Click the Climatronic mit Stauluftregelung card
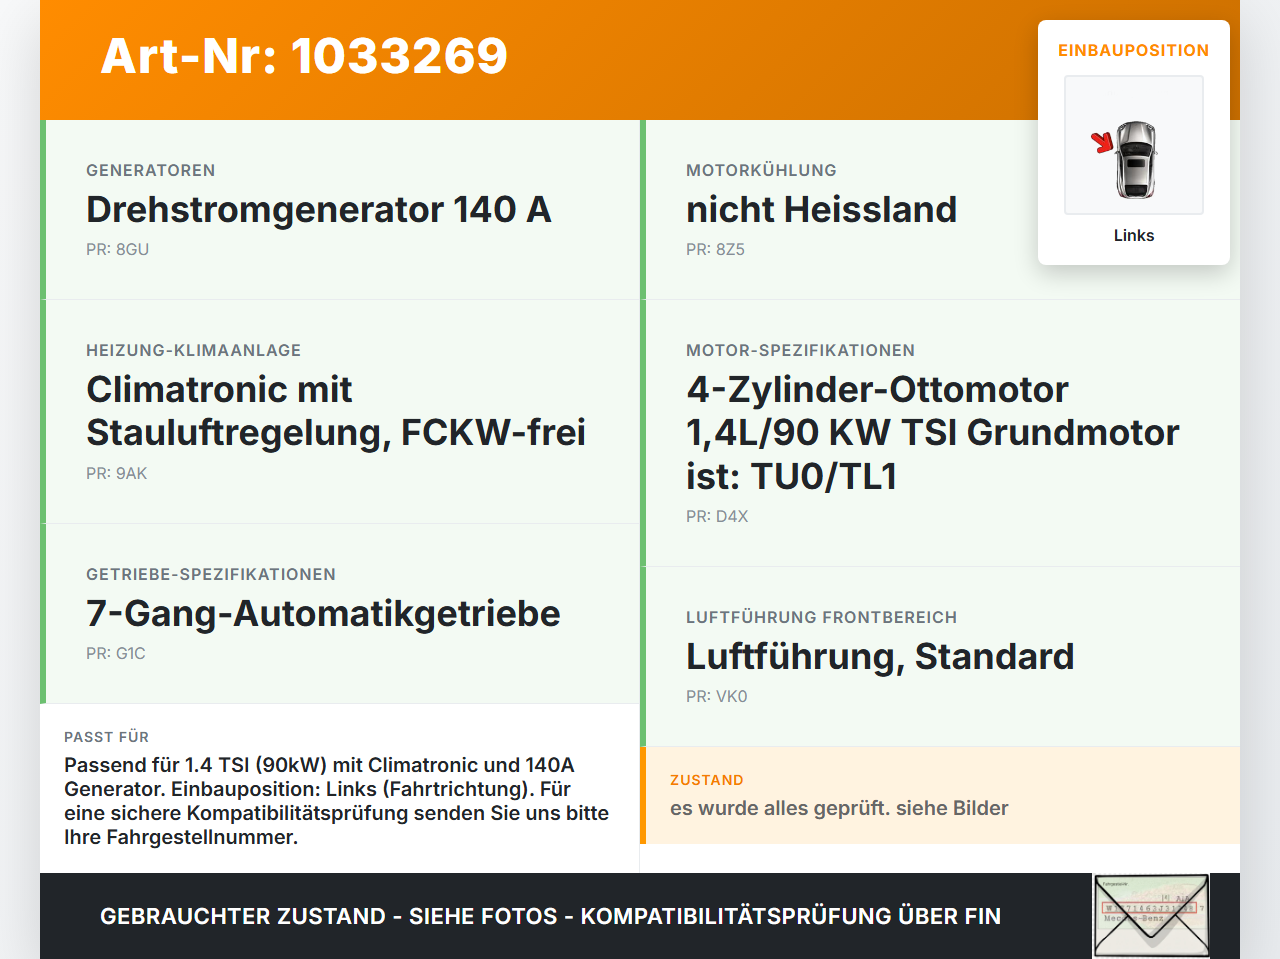Viewport: 1280px width, 959px height. (x=340, y=412)
